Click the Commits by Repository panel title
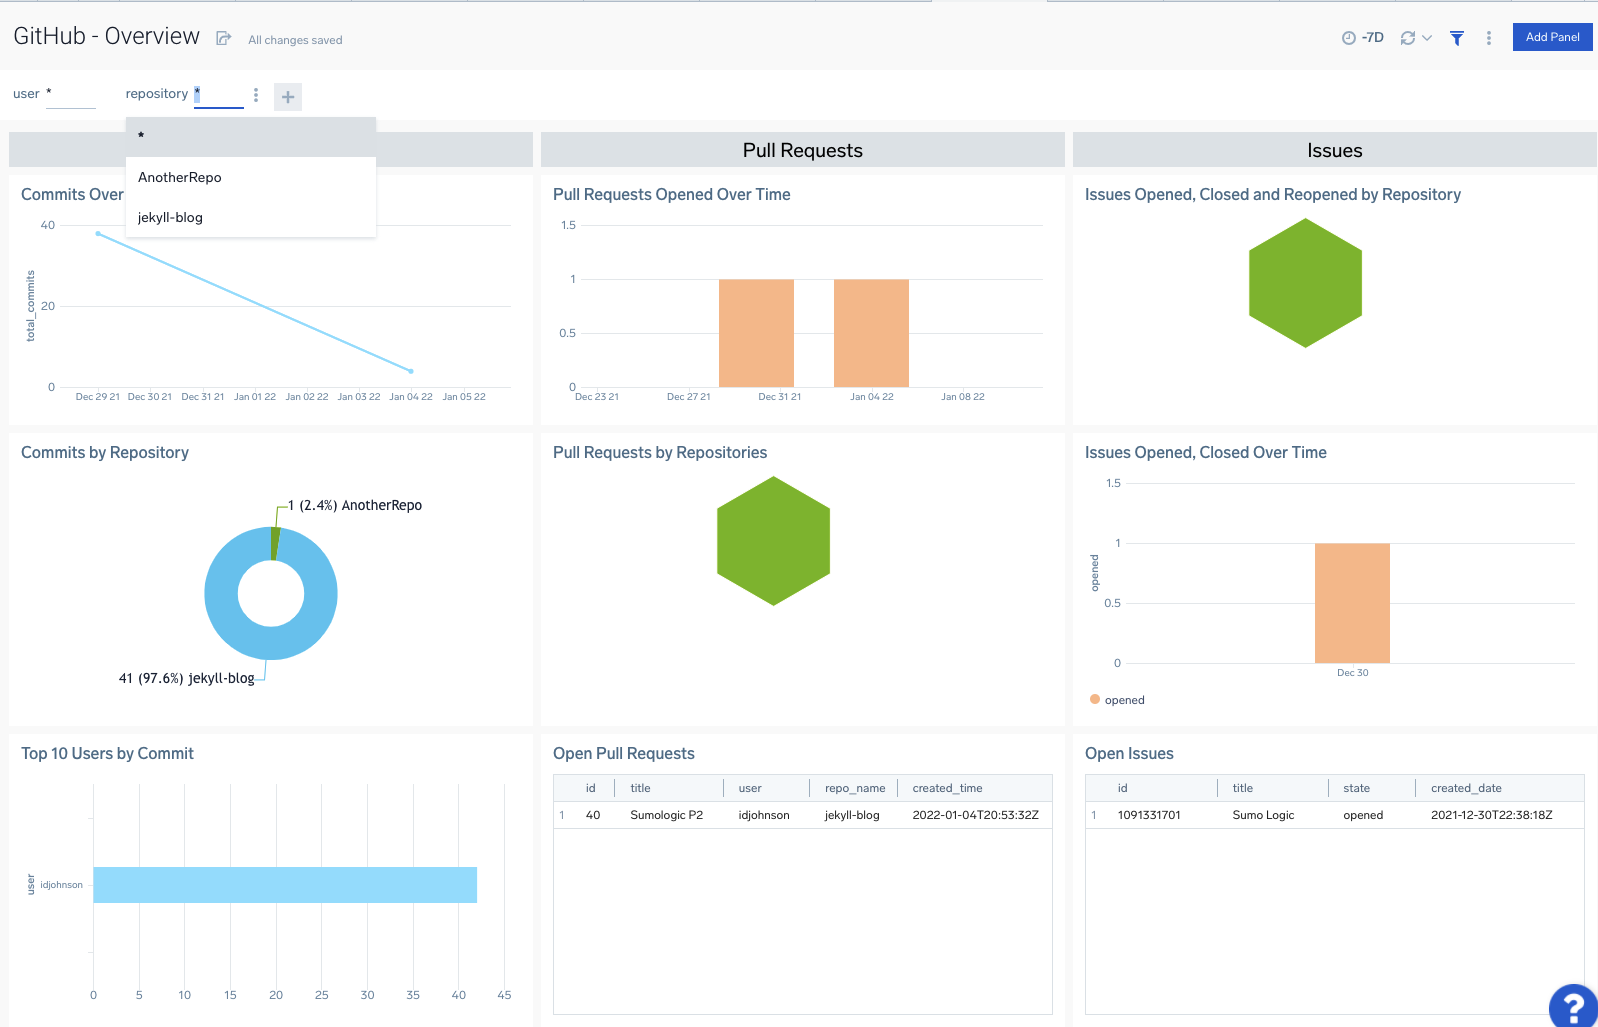1598x1027 pixels. click(x=105, y=452)
